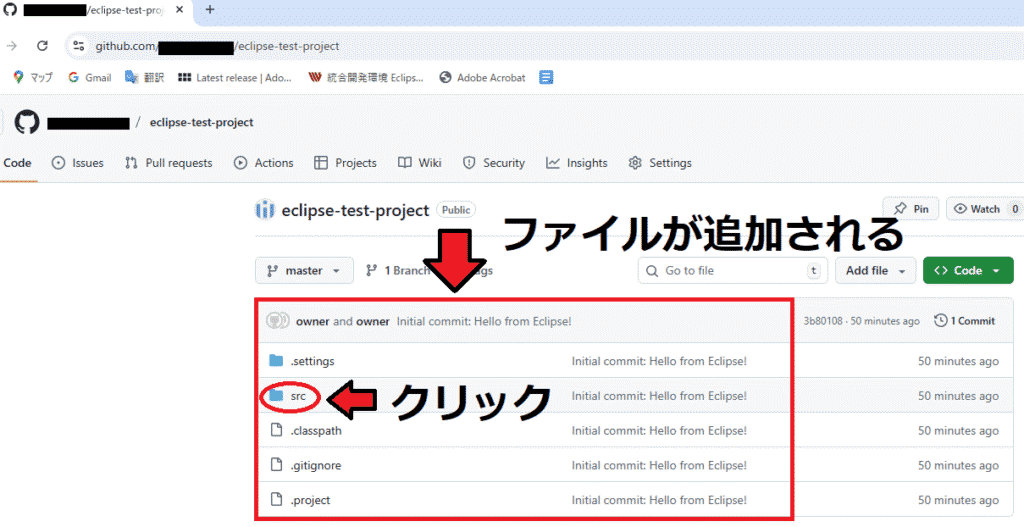
Task: Open the Gmail bookmark
Action: point(89,78)
